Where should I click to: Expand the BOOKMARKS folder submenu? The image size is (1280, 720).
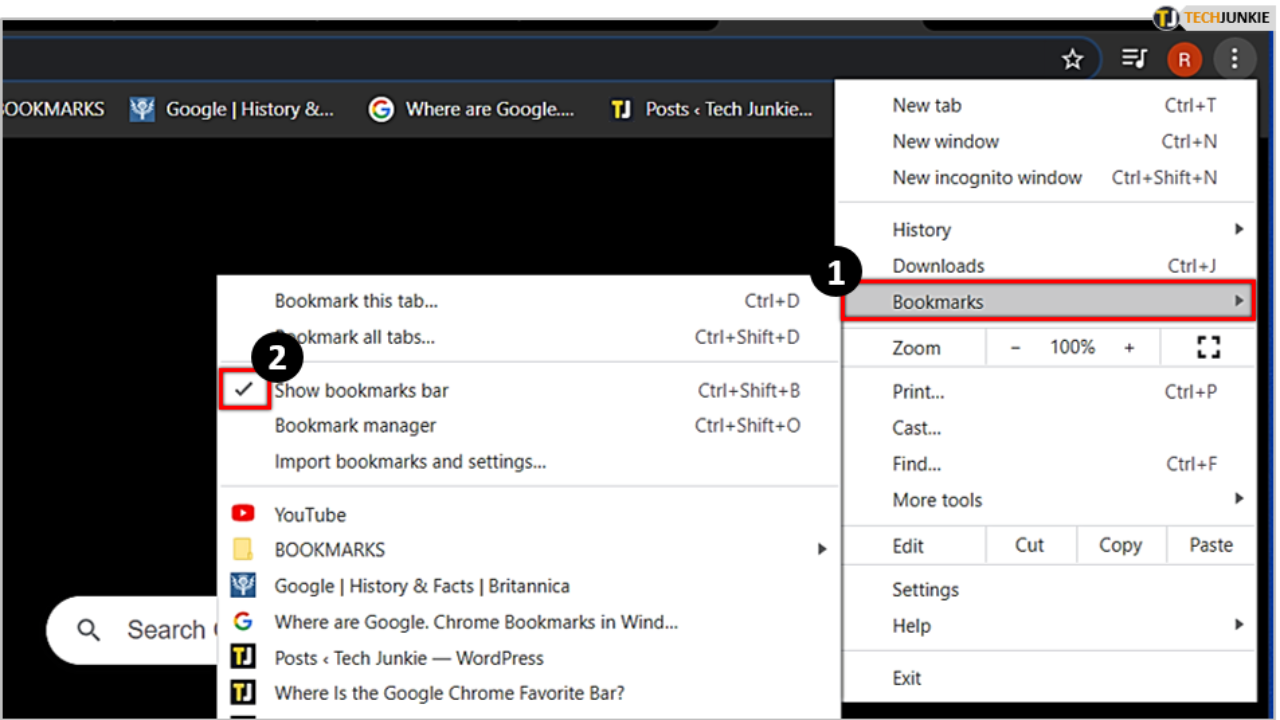tap(822, 549)
